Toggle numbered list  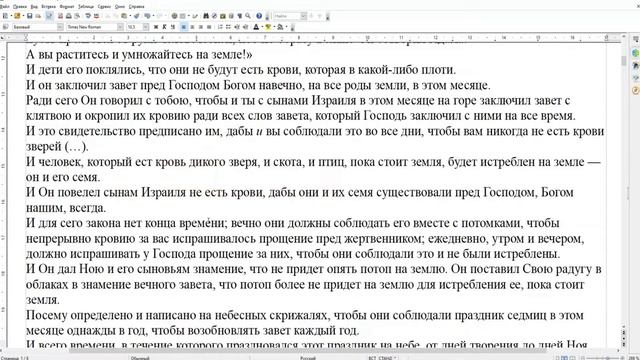[220, 27]
